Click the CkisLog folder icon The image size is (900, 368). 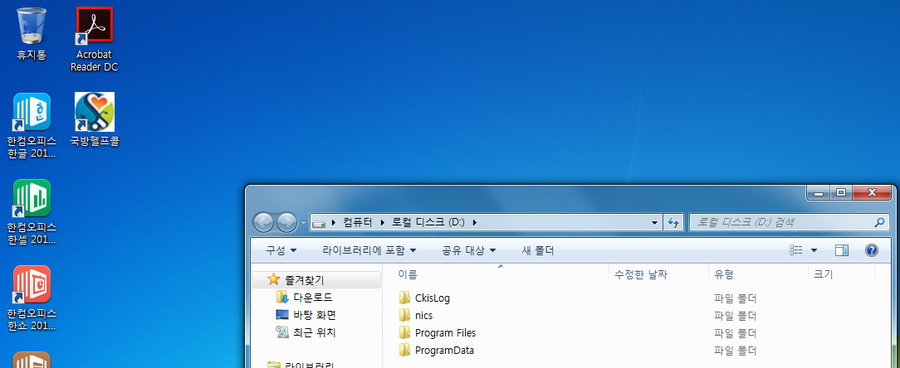click(405, 298)
